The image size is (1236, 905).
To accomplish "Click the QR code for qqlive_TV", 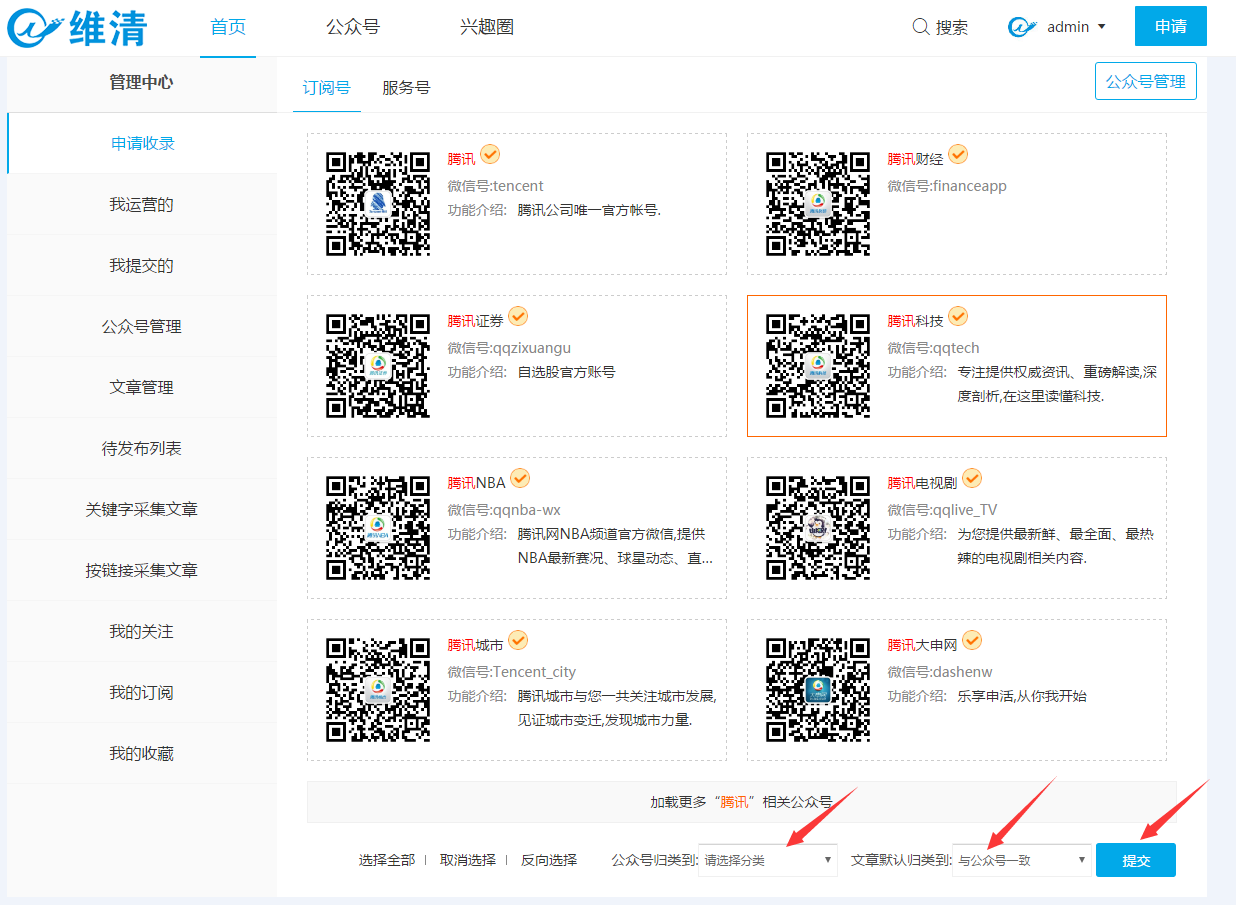I will (x=818, y=528).
